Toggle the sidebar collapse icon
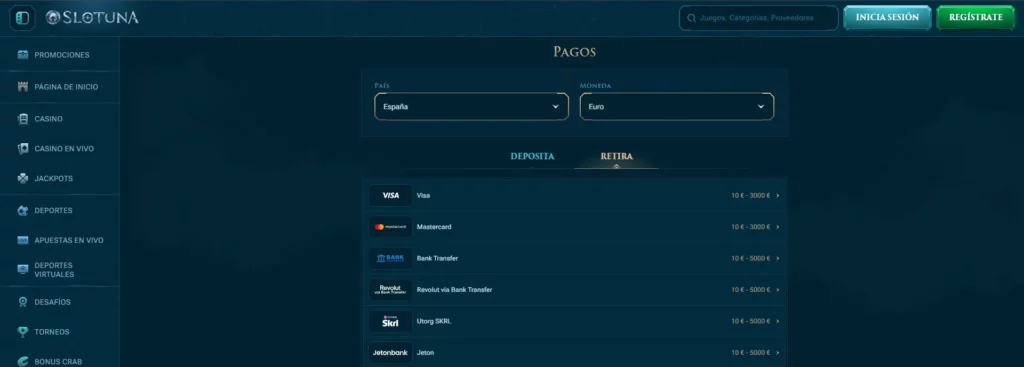Screen dimensions: 1024x367 tap(22, 18)
